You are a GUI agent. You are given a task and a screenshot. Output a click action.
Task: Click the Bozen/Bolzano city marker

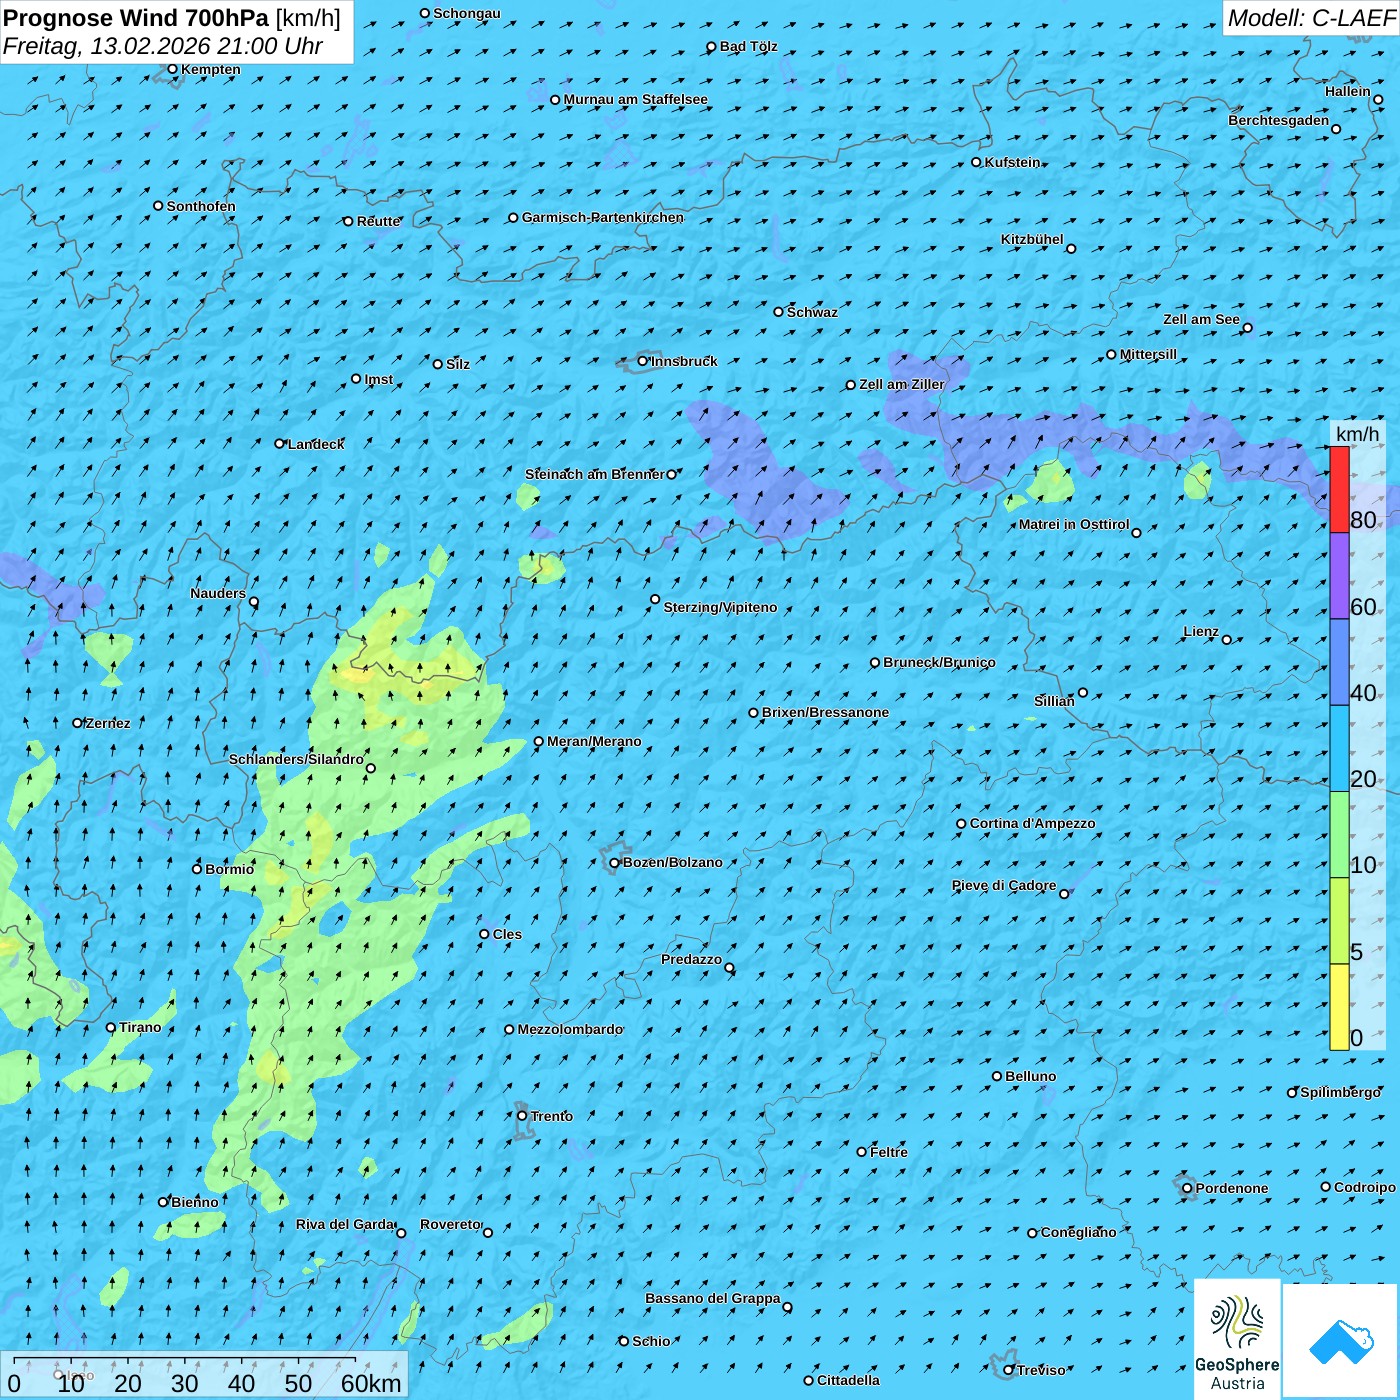pyautogui.click(x=614, y=862)
